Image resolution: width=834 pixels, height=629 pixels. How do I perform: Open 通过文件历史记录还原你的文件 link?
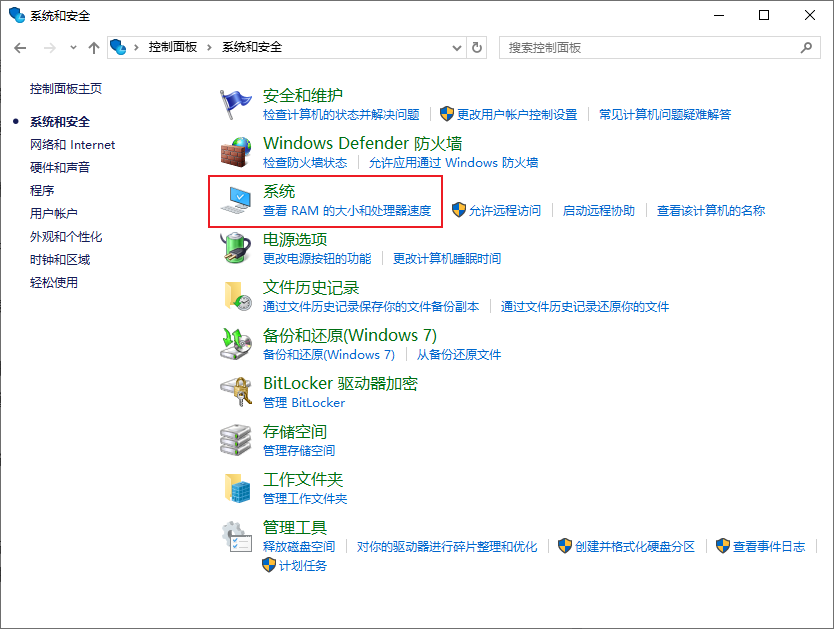coord(585,307)
